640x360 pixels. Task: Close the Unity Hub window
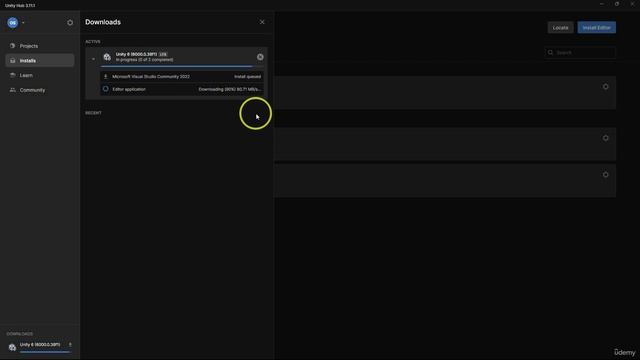pyautogui.click(x=632, y=4)
